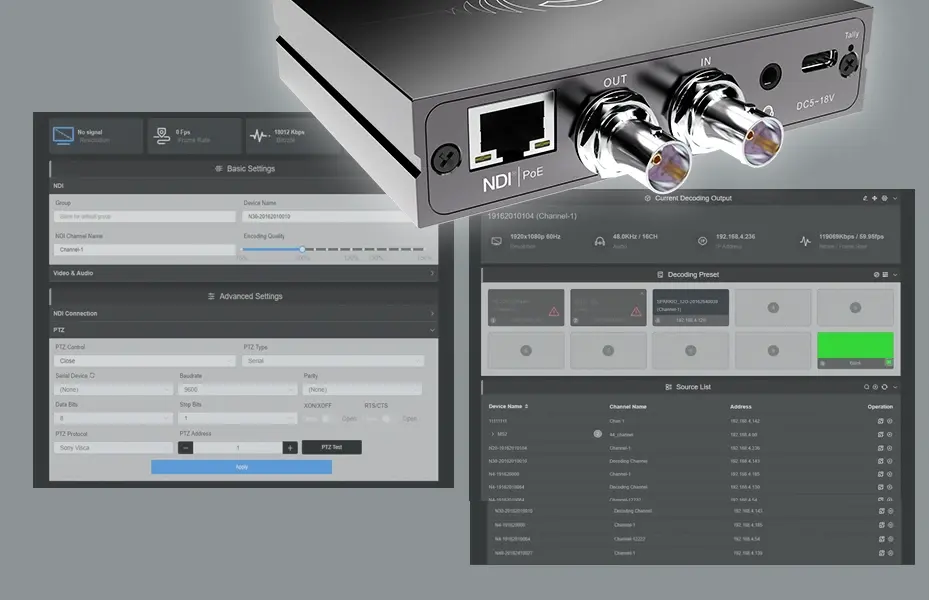Expand the NDI Connection section

click(x=244, y=313)
